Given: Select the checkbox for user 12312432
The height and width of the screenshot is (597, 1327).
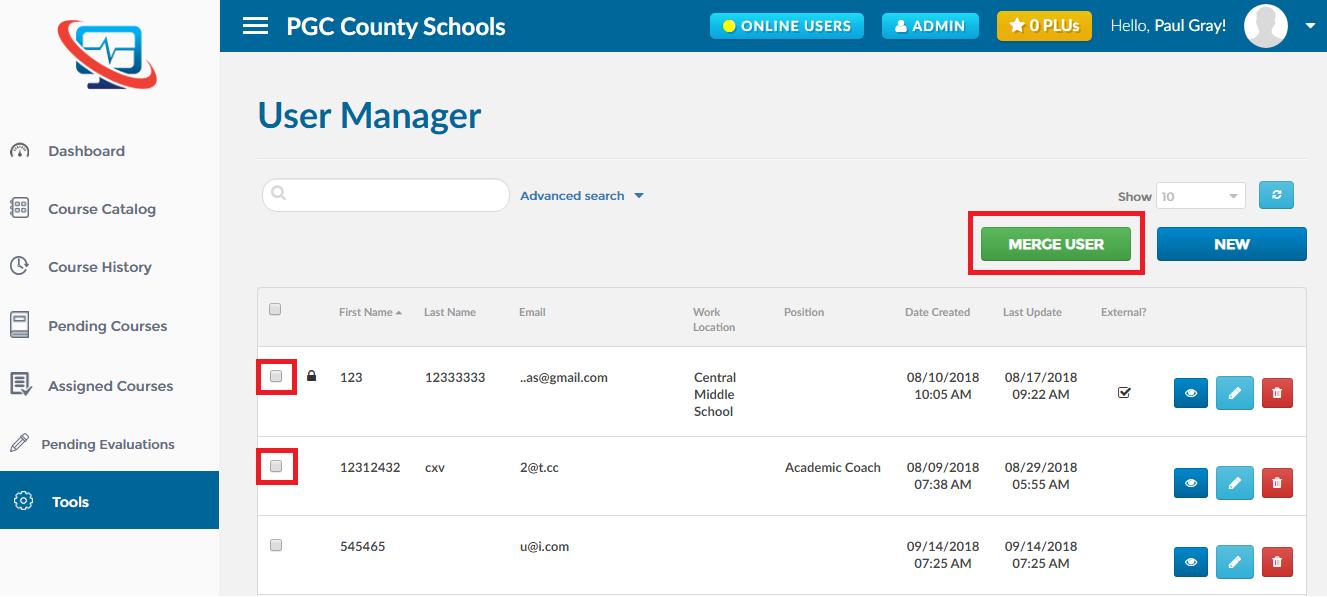Looking at the screenshot, I should [276, 466].
